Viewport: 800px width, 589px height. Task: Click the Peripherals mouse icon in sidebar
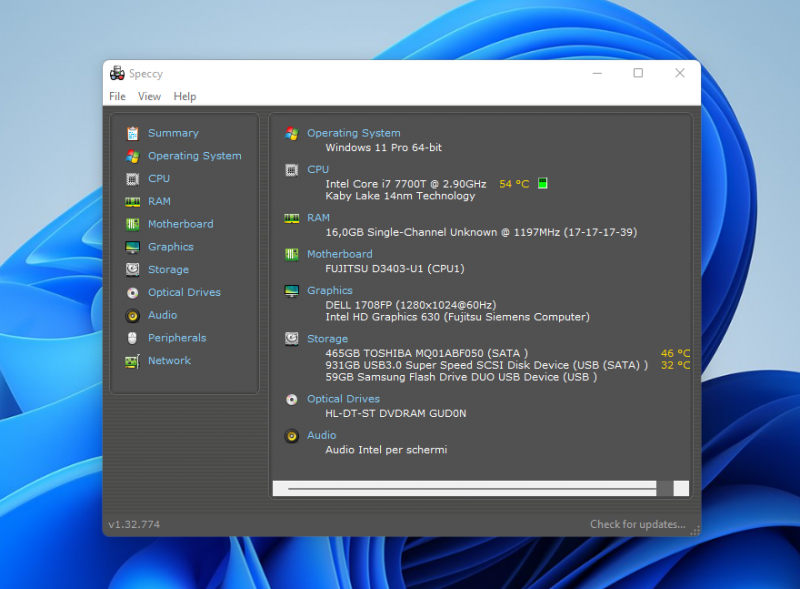(x=132, y=338)
